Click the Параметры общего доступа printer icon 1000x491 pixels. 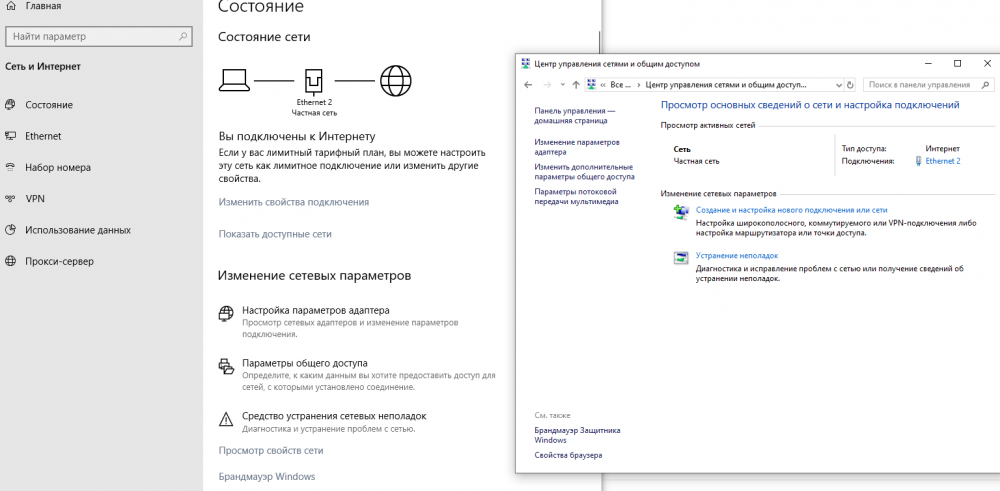(x=226, y=367)
